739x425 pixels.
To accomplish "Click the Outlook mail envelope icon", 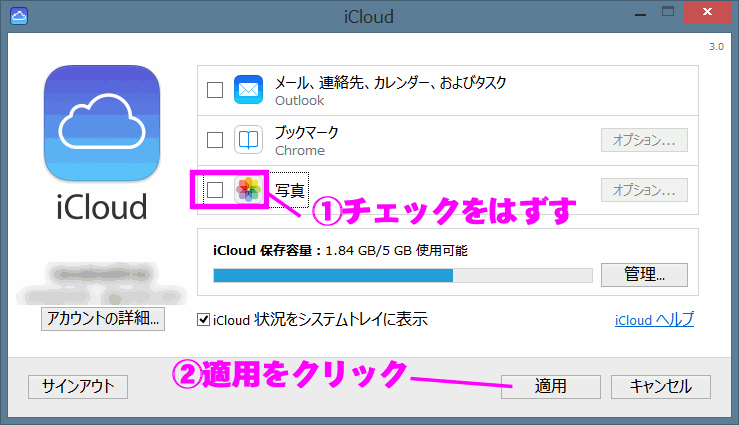I will [247, 90].
